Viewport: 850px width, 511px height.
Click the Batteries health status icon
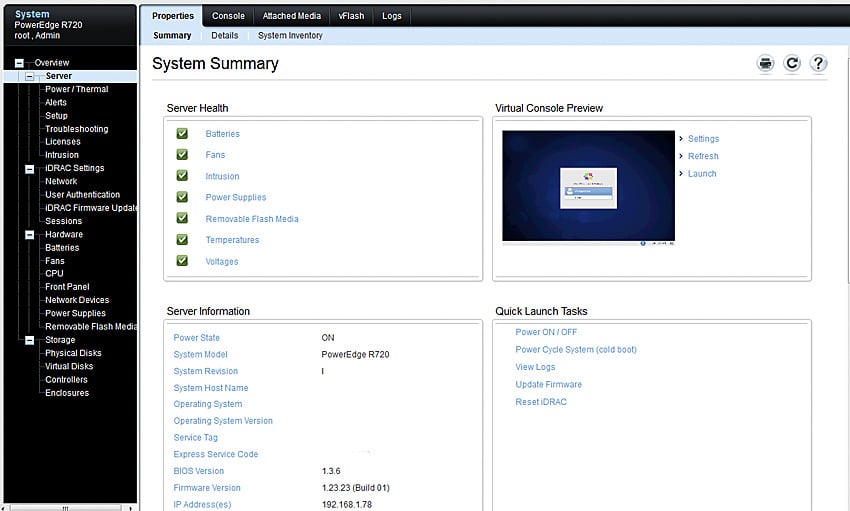click(x=182, y=133)
